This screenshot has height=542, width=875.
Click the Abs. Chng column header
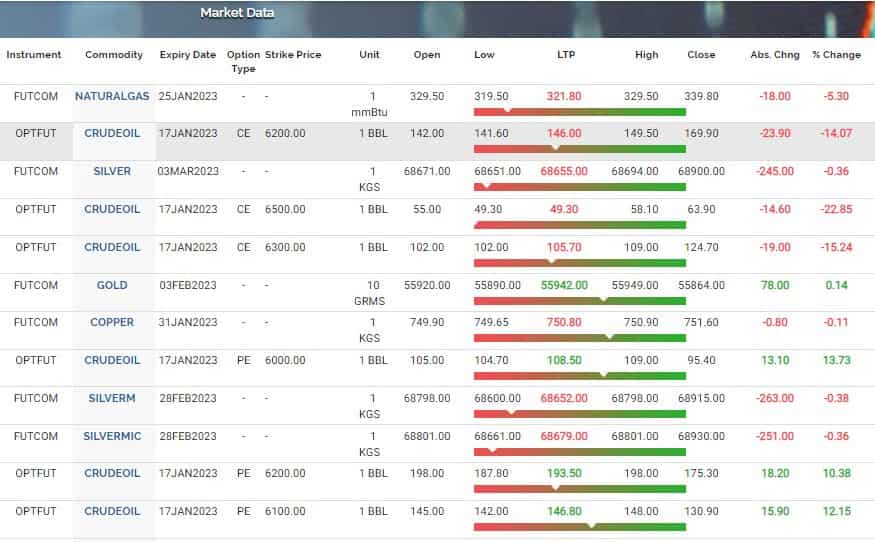point(774,55)
